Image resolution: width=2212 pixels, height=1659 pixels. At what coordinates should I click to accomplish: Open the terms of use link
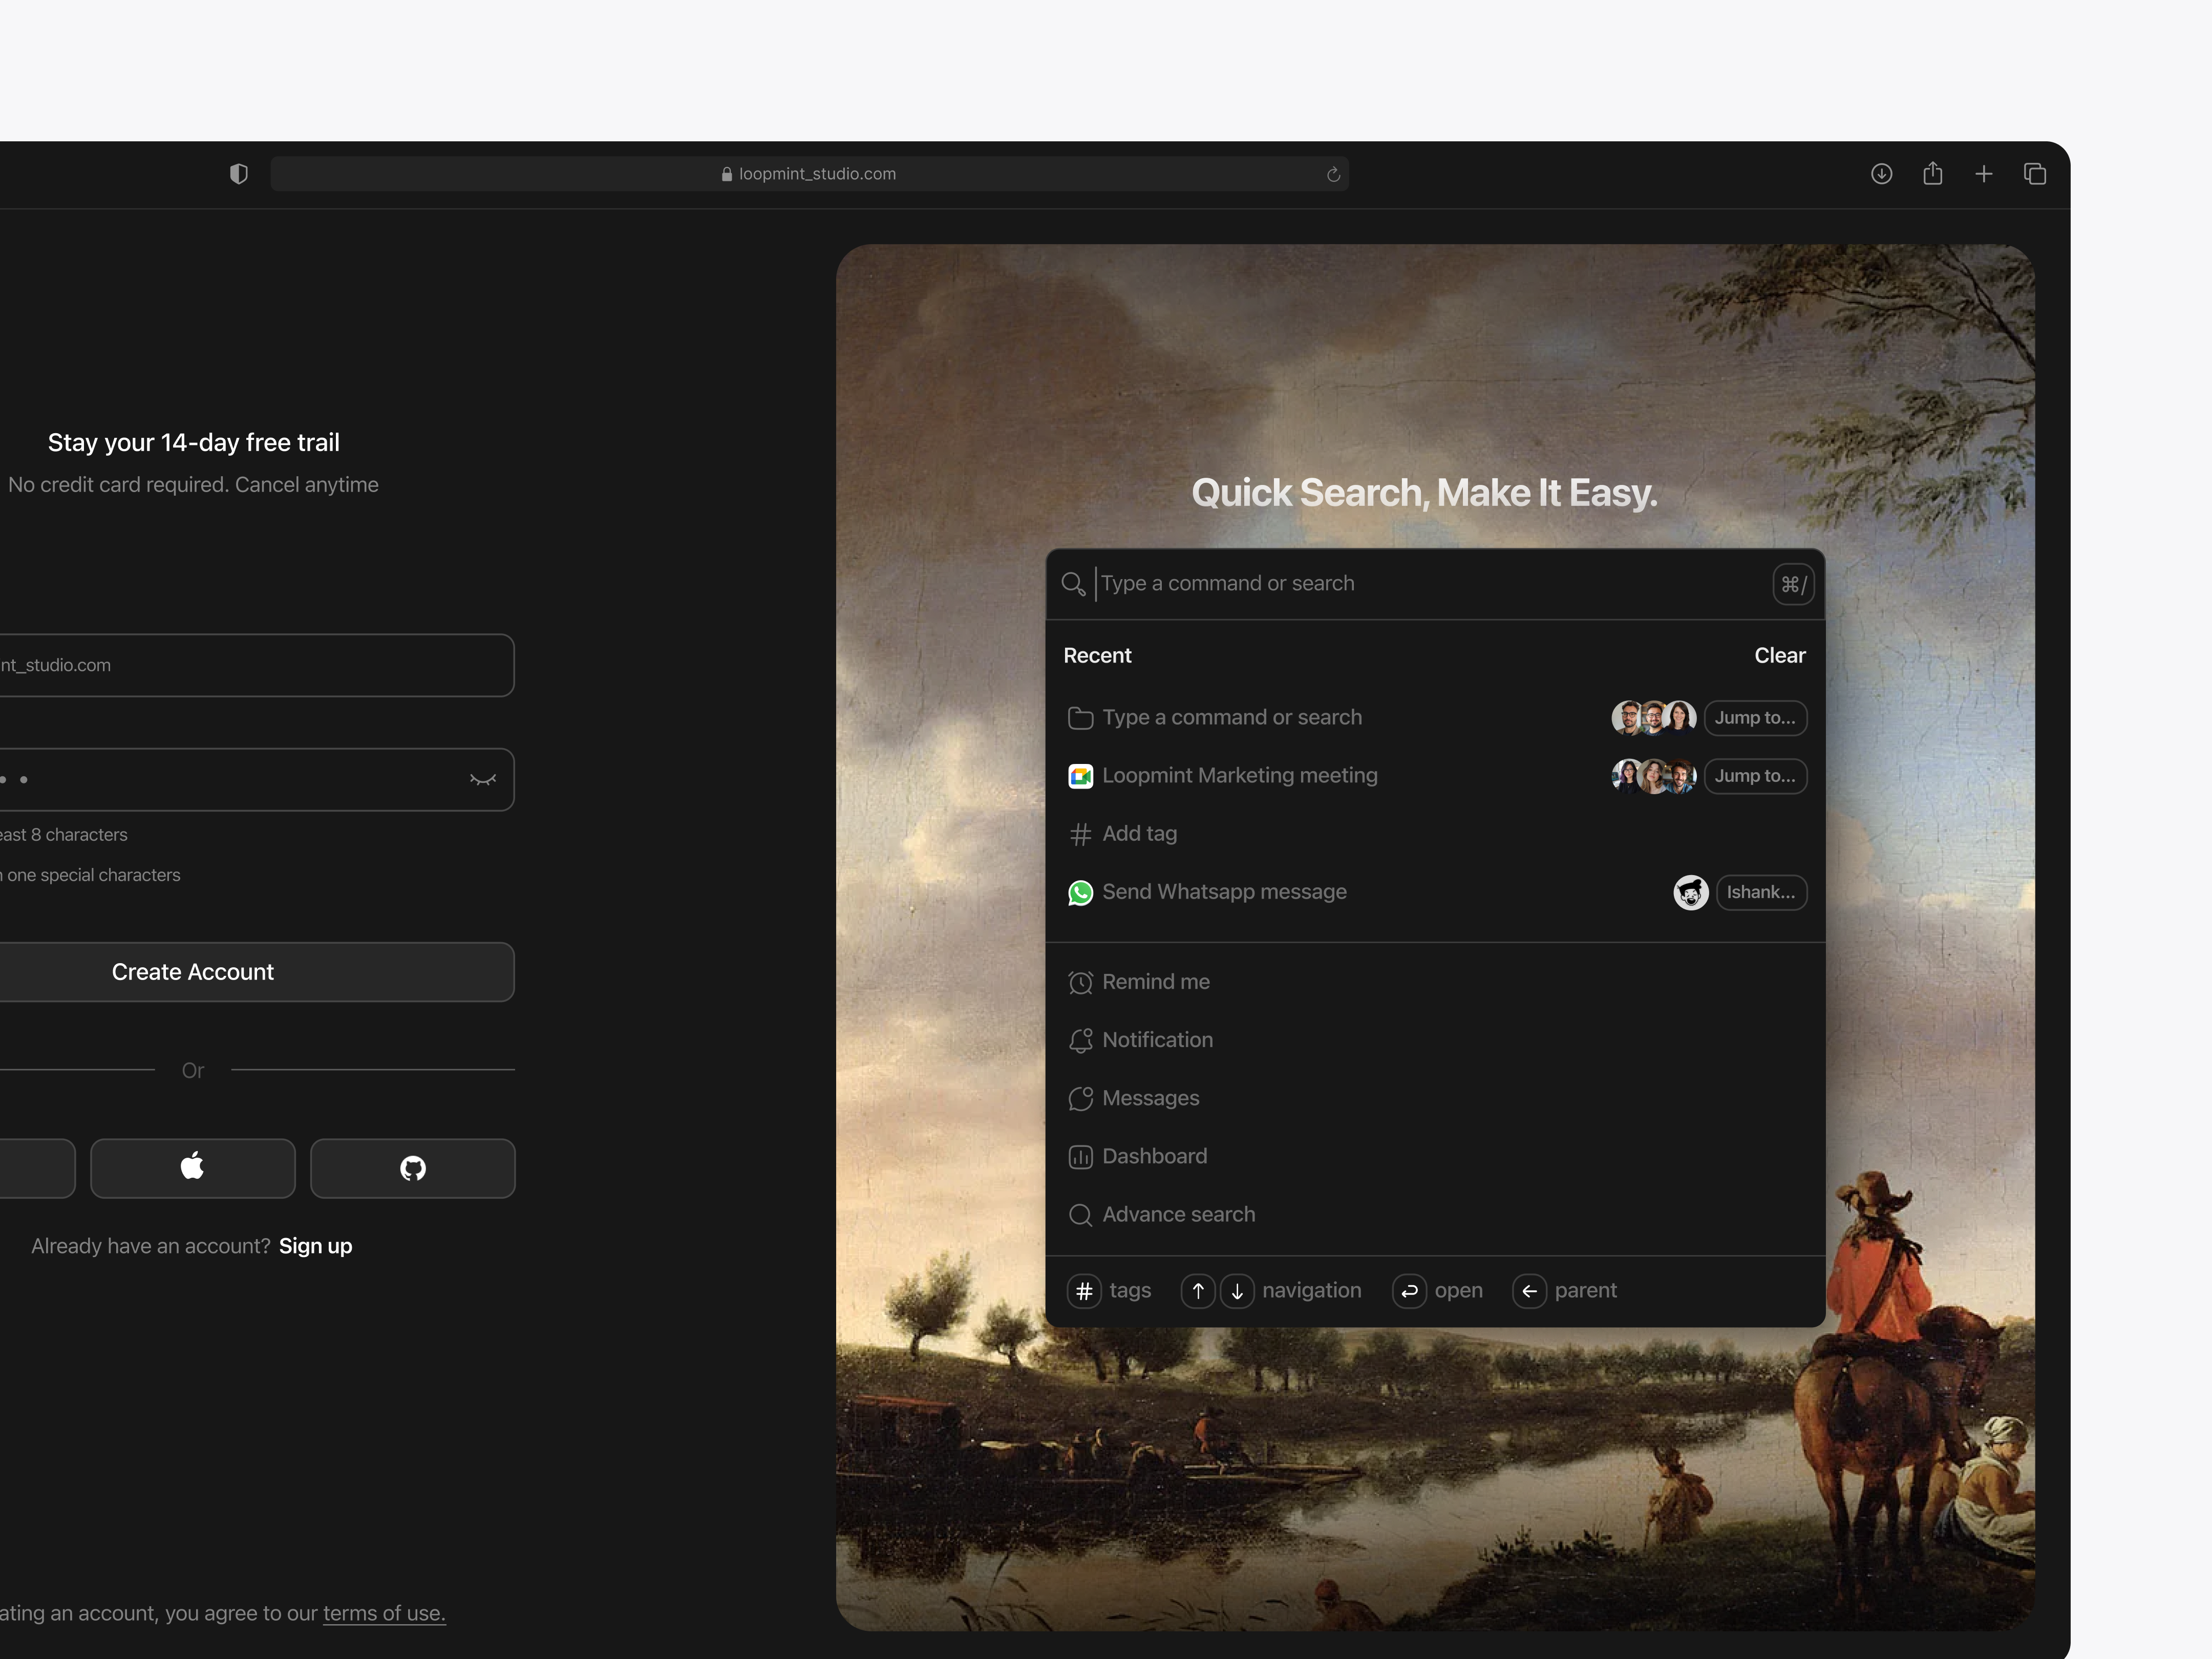(x=384, y=1613)
